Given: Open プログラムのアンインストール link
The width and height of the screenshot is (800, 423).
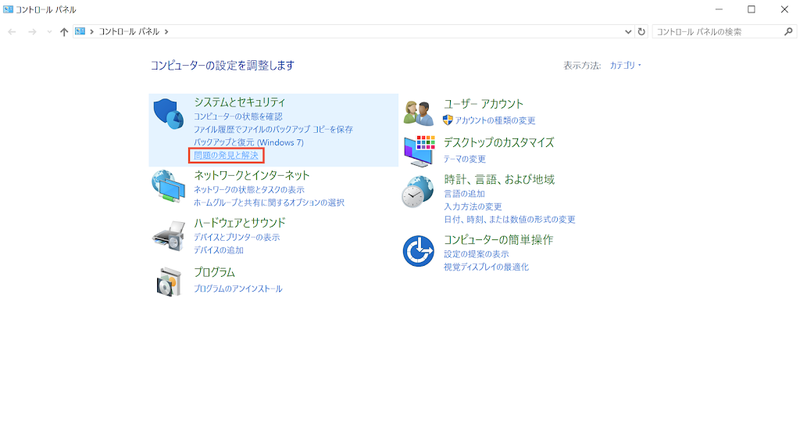Looking at the screenshot, I should coord(238,288).
